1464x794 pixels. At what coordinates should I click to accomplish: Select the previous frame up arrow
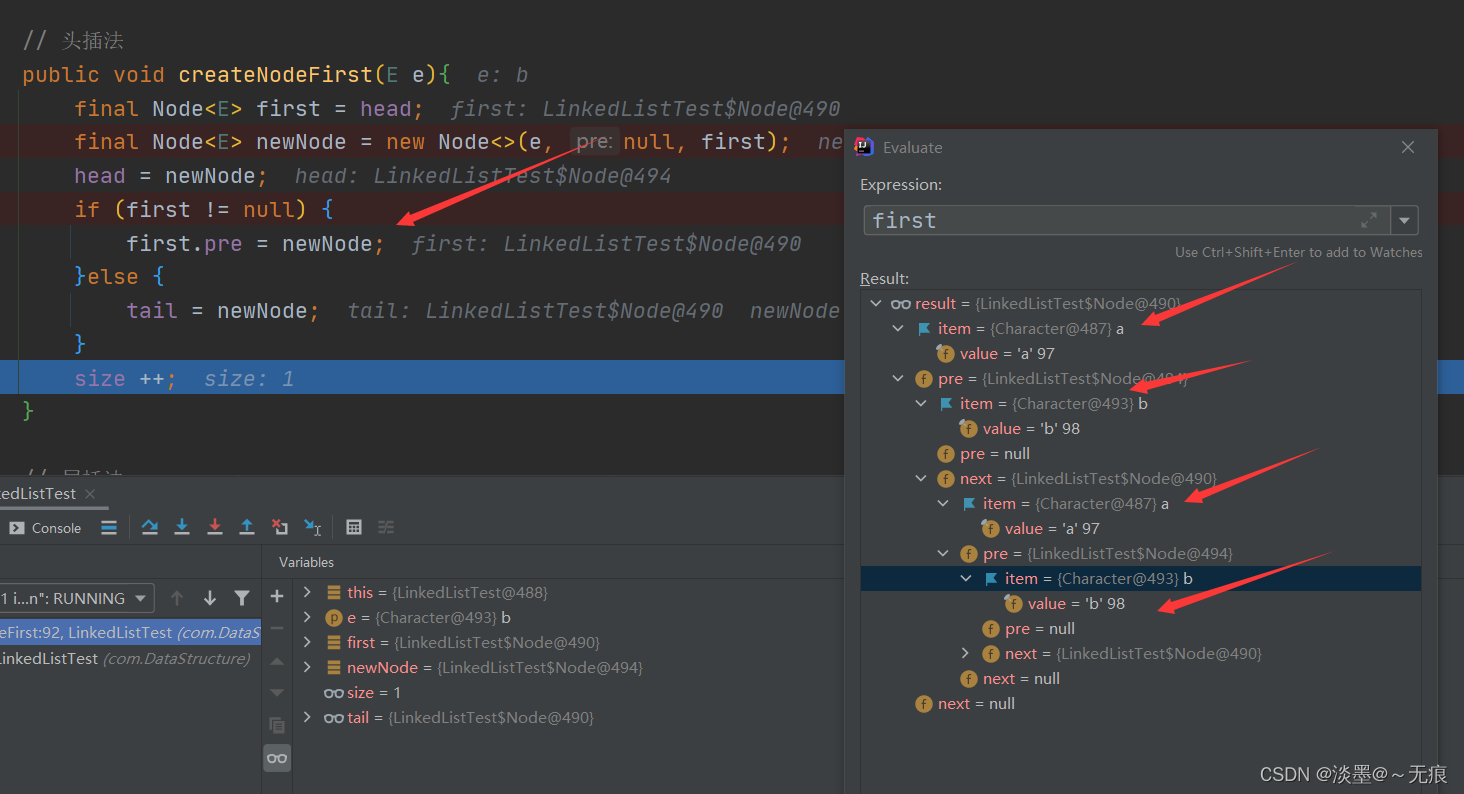tap(177, 598)
